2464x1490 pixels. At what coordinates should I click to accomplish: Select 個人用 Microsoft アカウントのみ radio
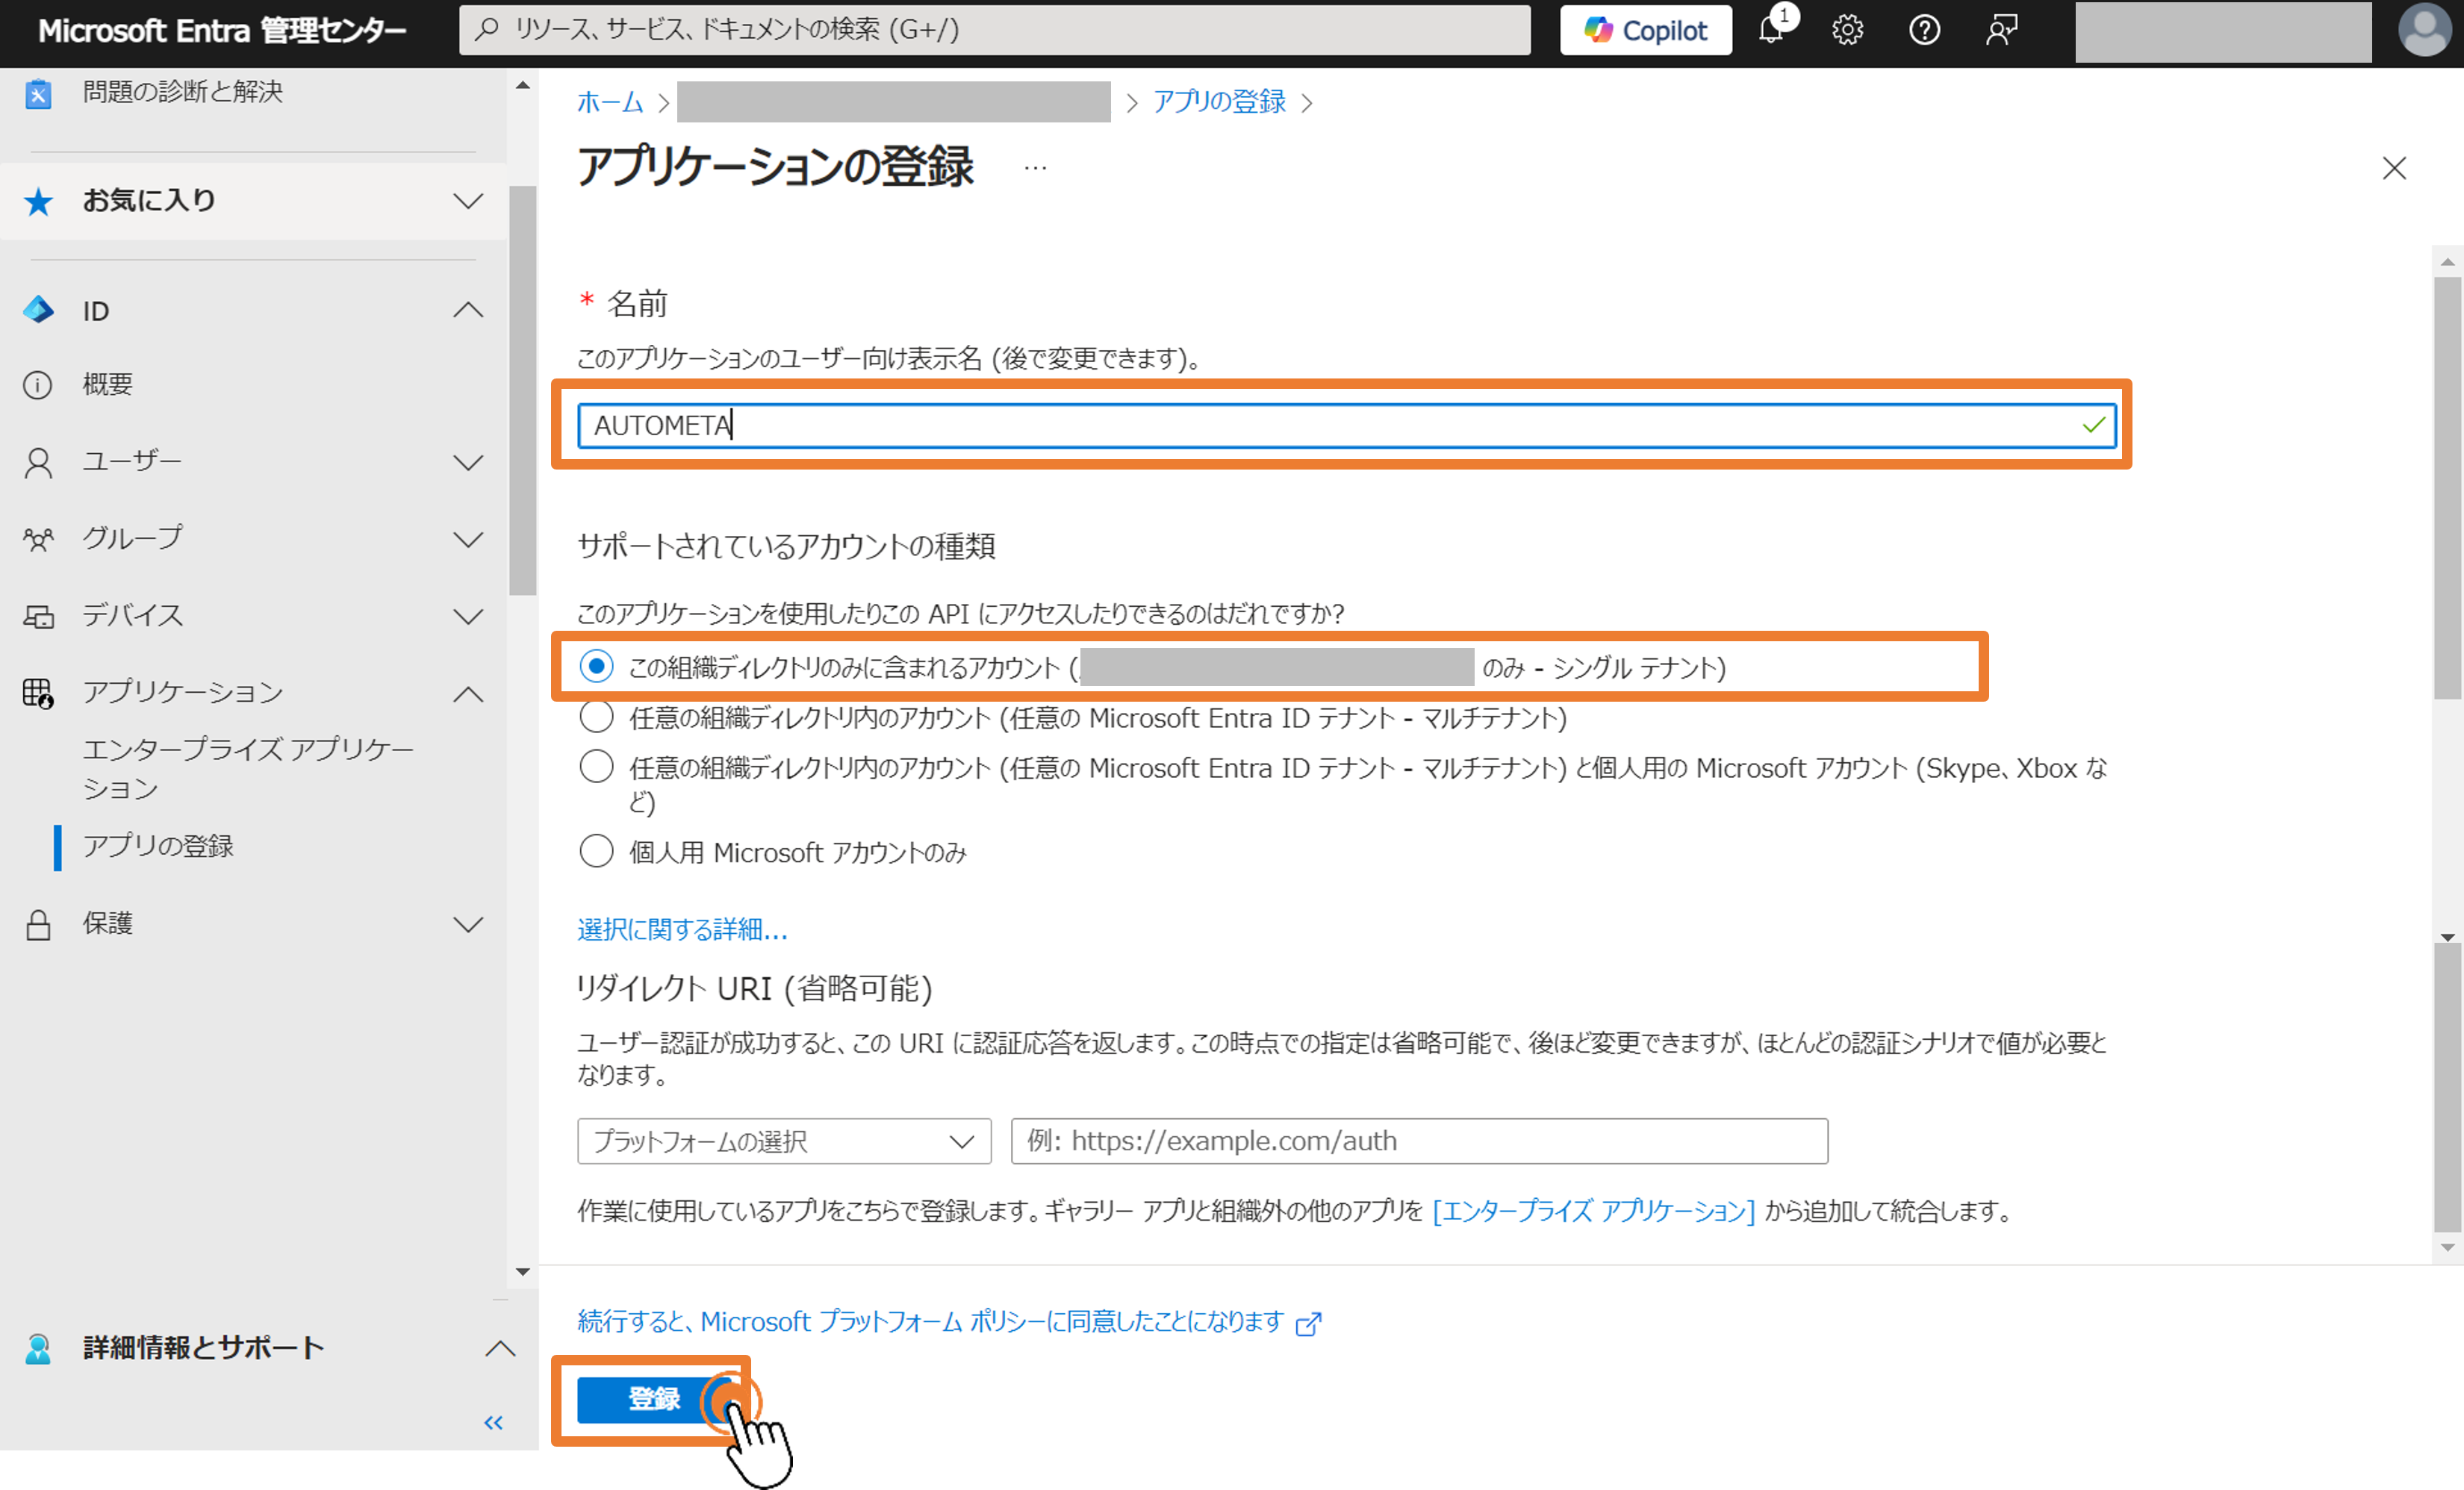(x=597, y=851)
